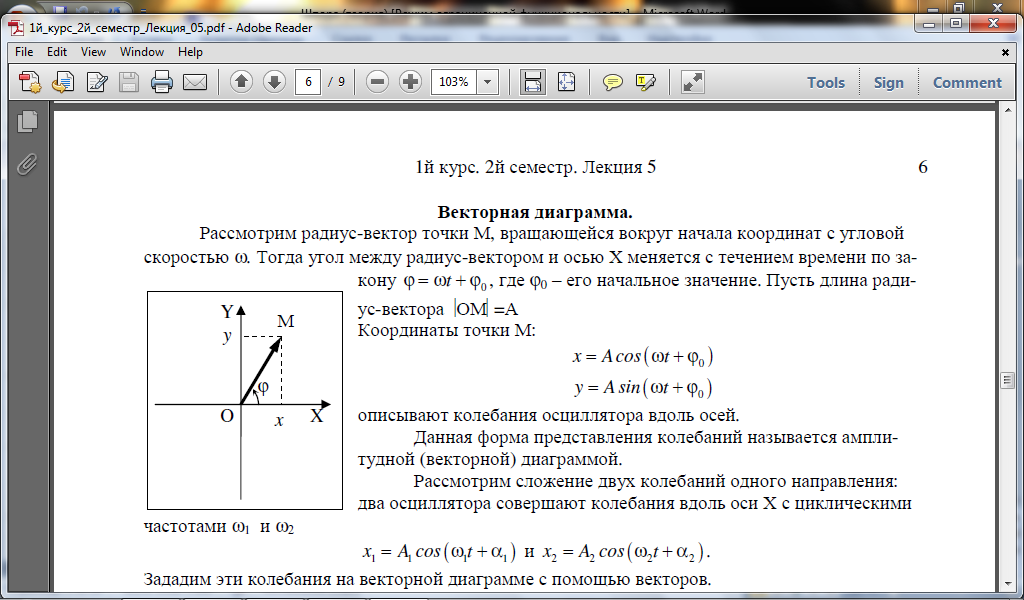Open the File menu
Image resolution: width=1024 pixels, height=600 pixels.
(x=24, y=52)
